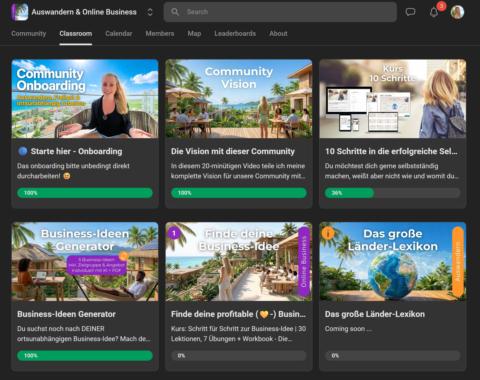Click the Finde deine profitable Business title
This screenshot has height=380, width=480.
point(238,314)
